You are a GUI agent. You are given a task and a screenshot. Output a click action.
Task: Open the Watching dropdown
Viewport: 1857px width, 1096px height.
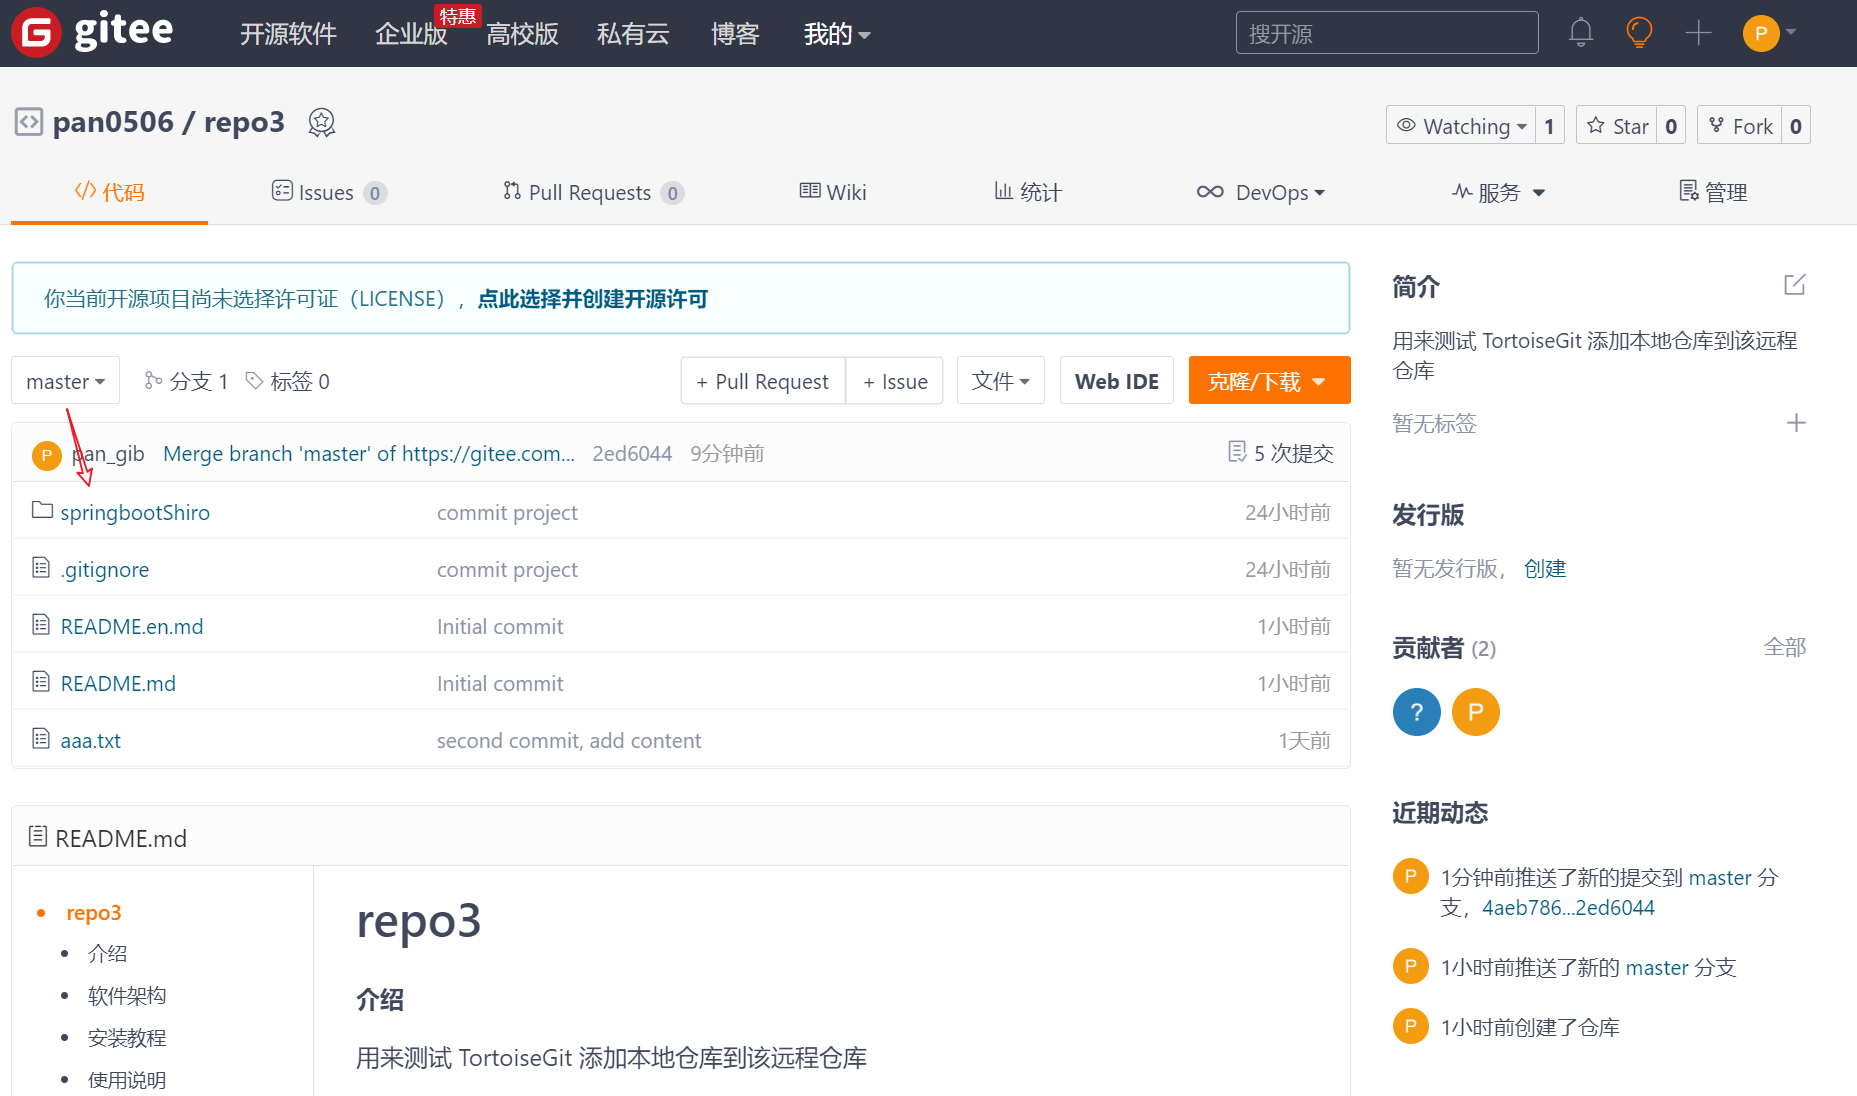coord(1461,126)
